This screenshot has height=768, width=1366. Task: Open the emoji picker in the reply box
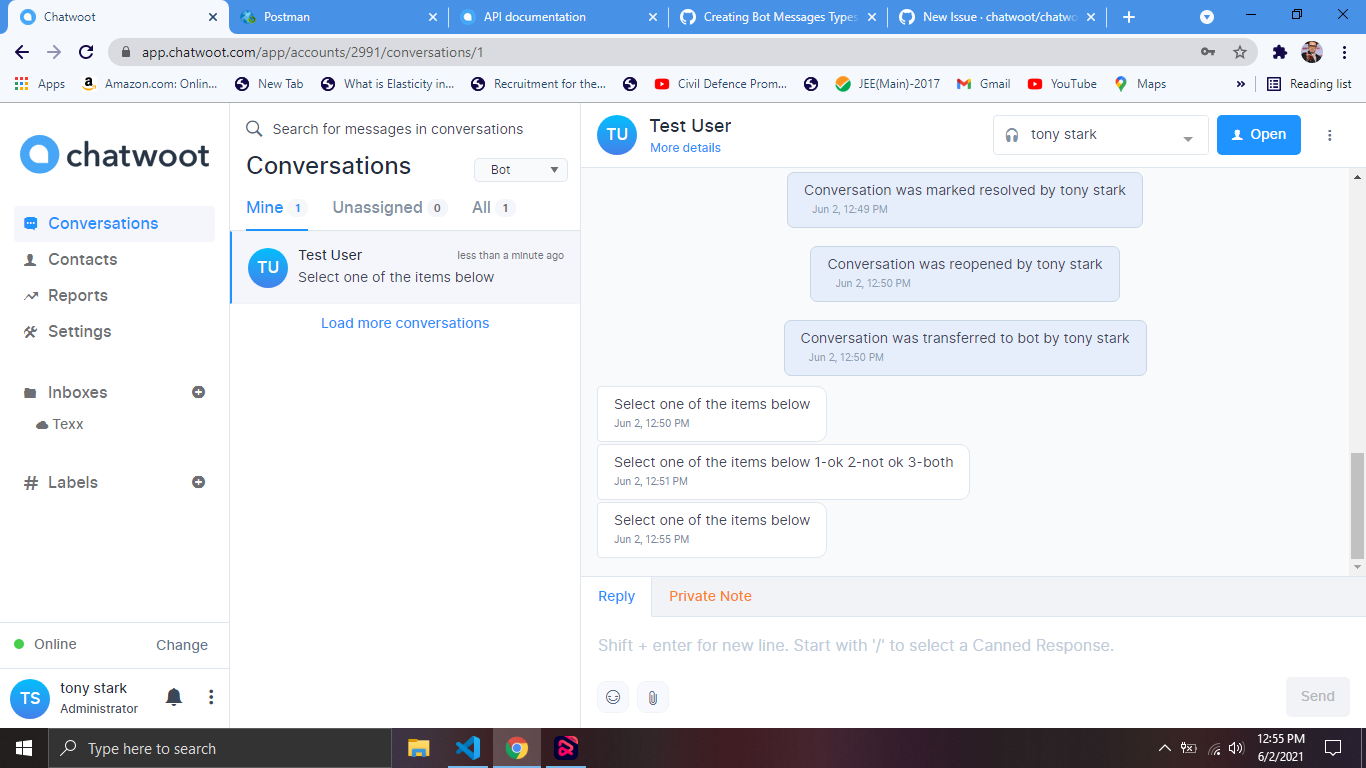pos(613,696)
